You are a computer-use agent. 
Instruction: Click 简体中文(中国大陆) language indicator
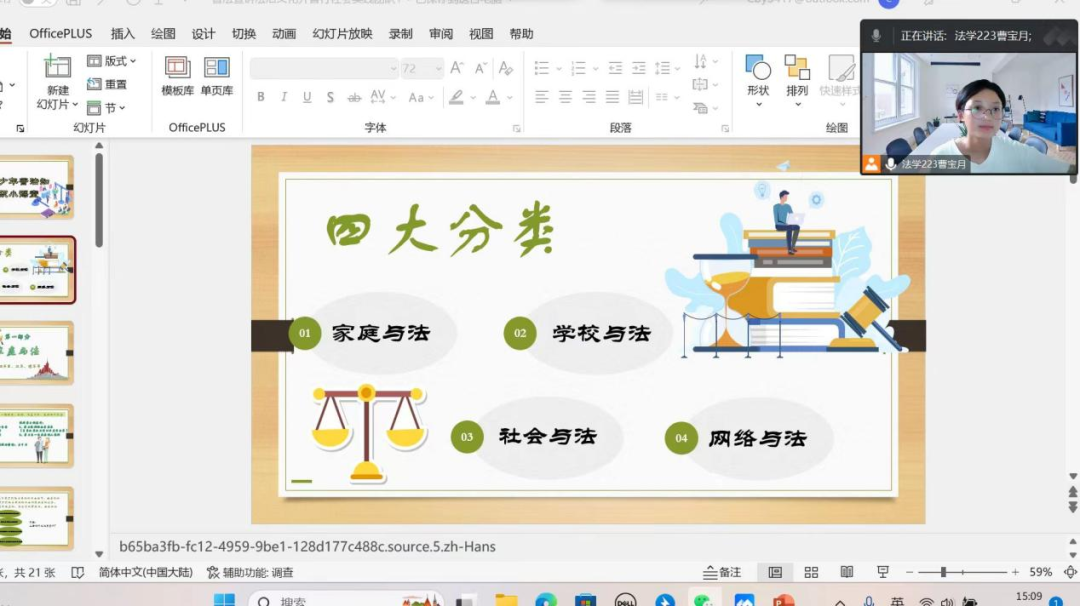coord(146,572)
